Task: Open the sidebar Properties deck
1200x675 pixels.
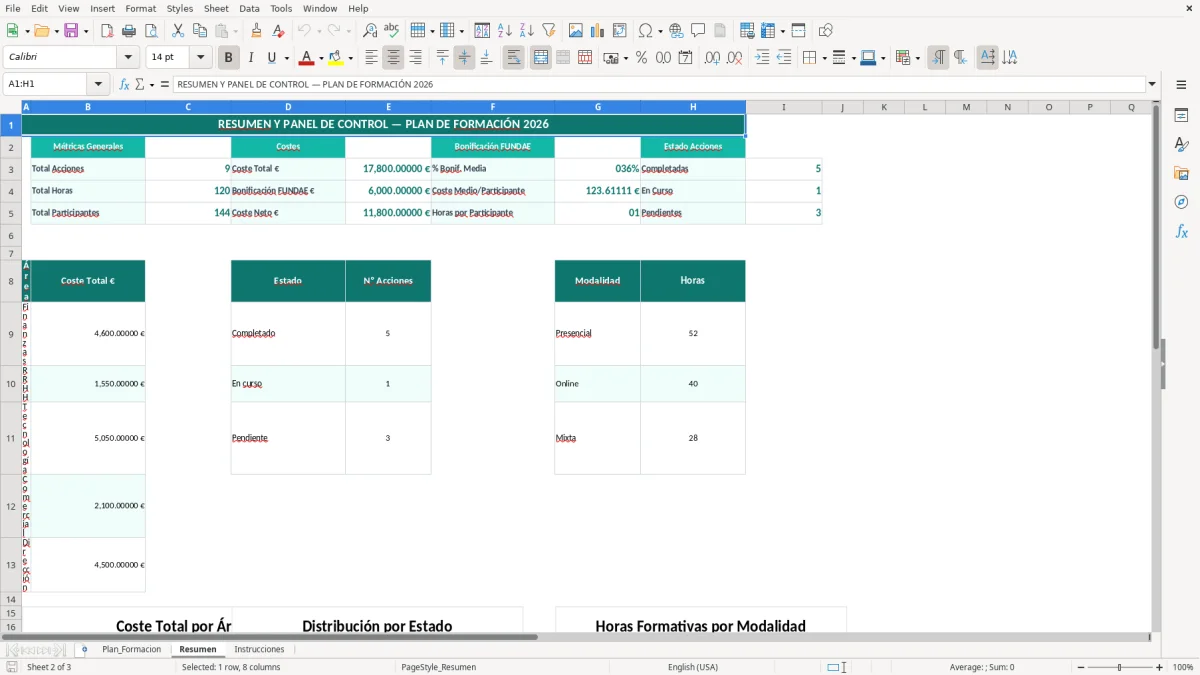Action: click(x=1181, y=115)
